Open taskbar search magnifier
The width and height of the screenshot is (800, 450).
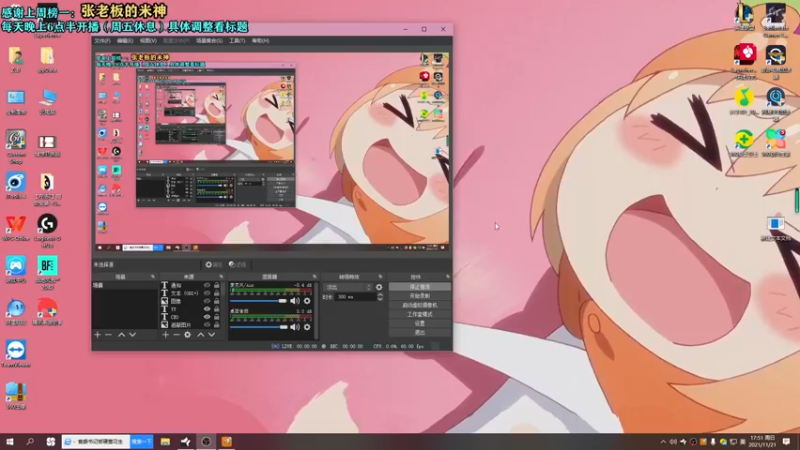point(30,442)
